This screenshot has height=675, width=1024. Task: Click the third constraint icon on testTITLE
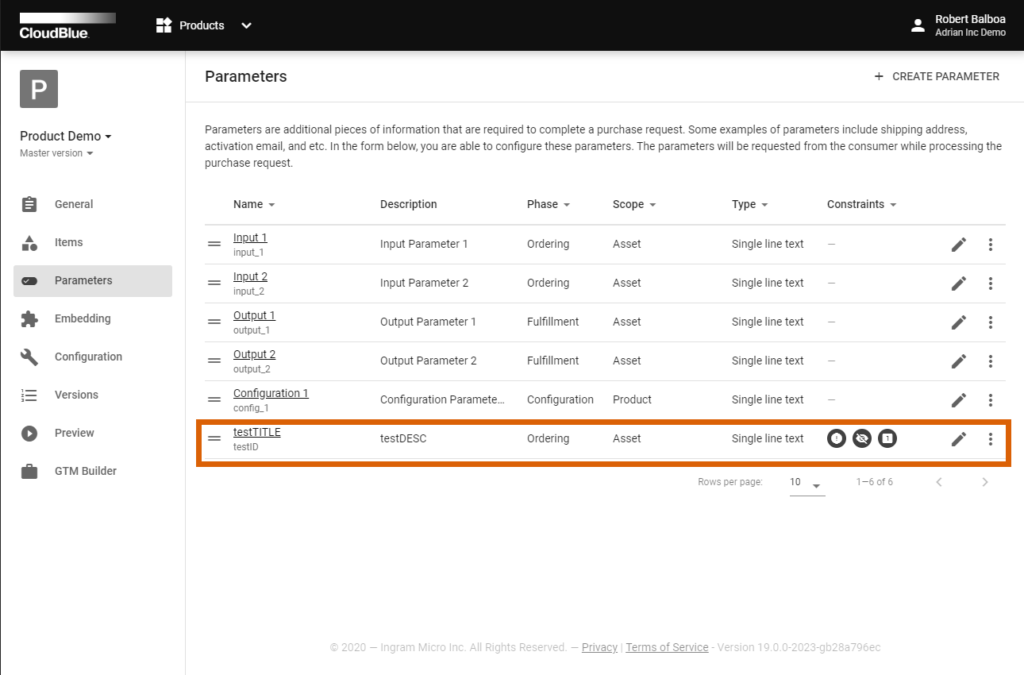(x=887, y=438)
